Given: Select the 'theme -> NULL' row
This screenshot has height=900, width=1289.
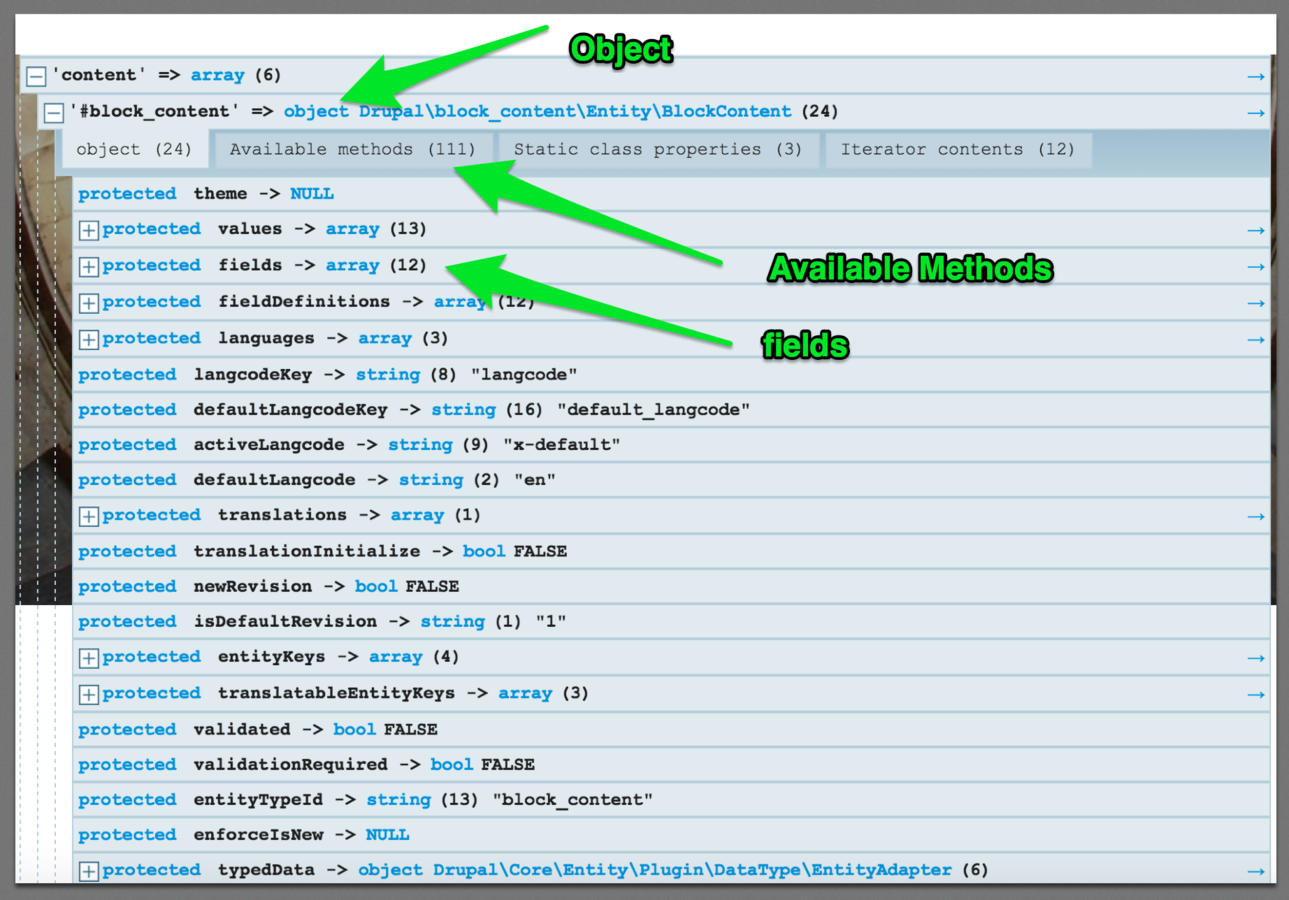Looking at the screenshot, I should coord(671,194).
